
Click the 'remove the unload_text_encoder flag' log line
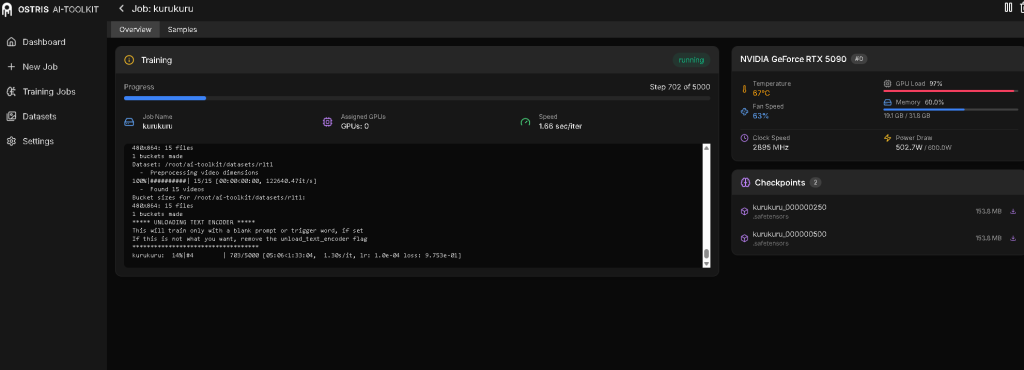click(x=249, y=239)
